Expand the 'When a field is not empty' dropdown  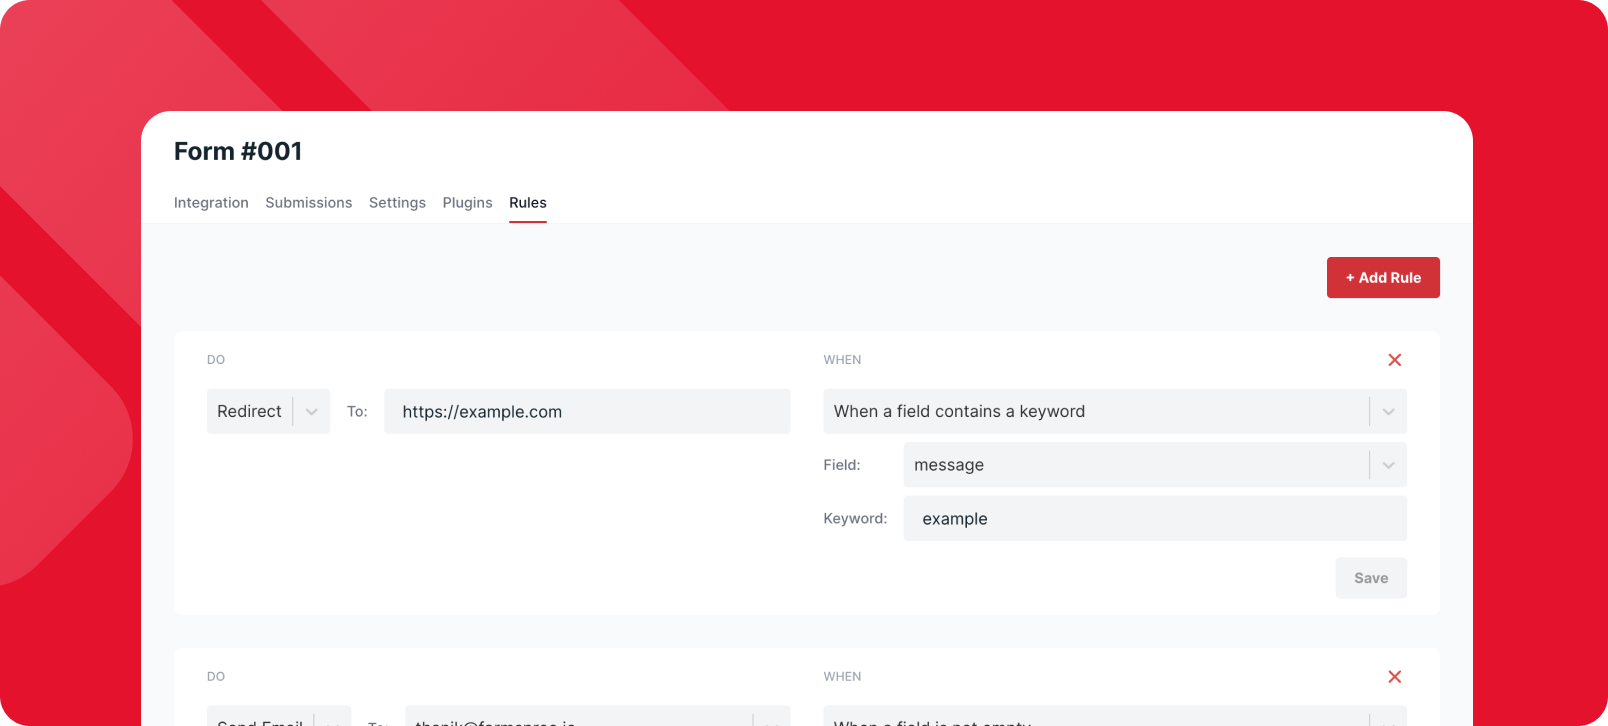pos(1095,719)
